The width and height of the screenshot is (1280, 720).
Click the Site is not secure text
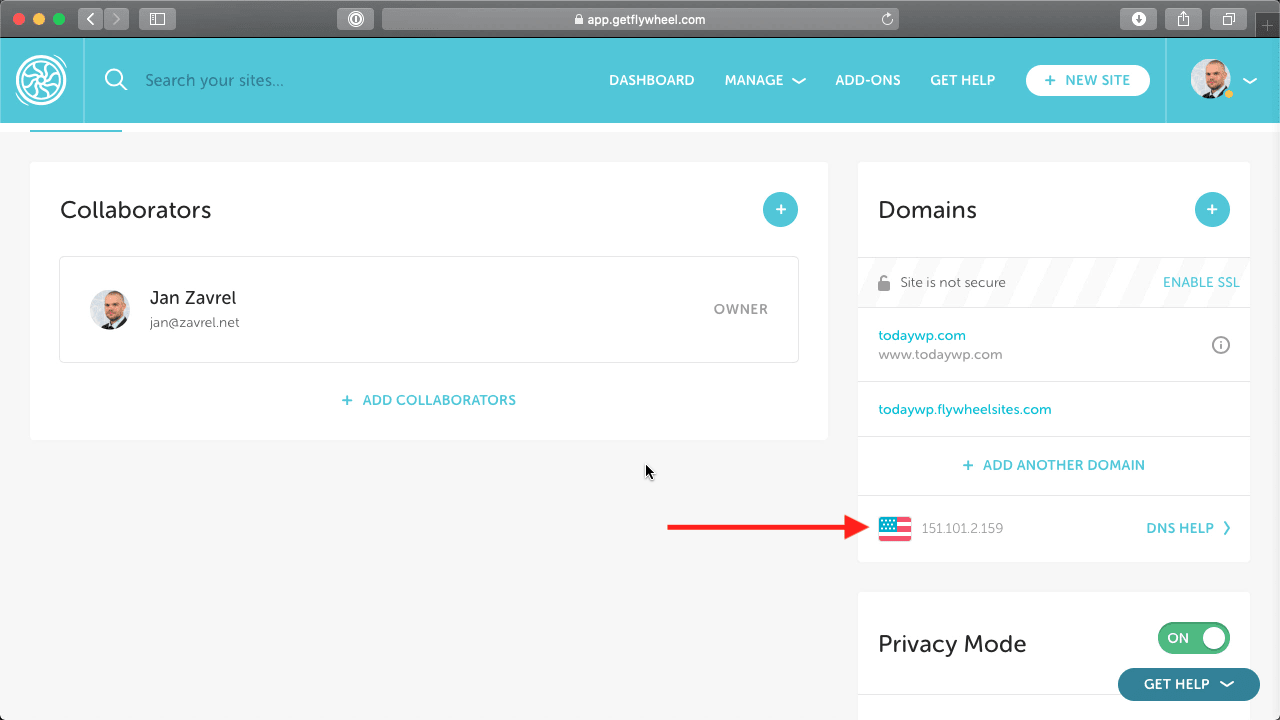[953, 283]
